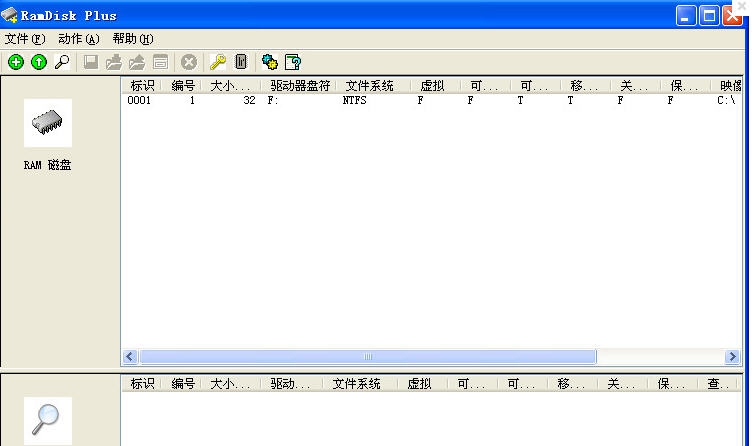This screenshot has width=752, height=446.
Task: Click 文件系统 header in search pane
Action: click(360, 384)
